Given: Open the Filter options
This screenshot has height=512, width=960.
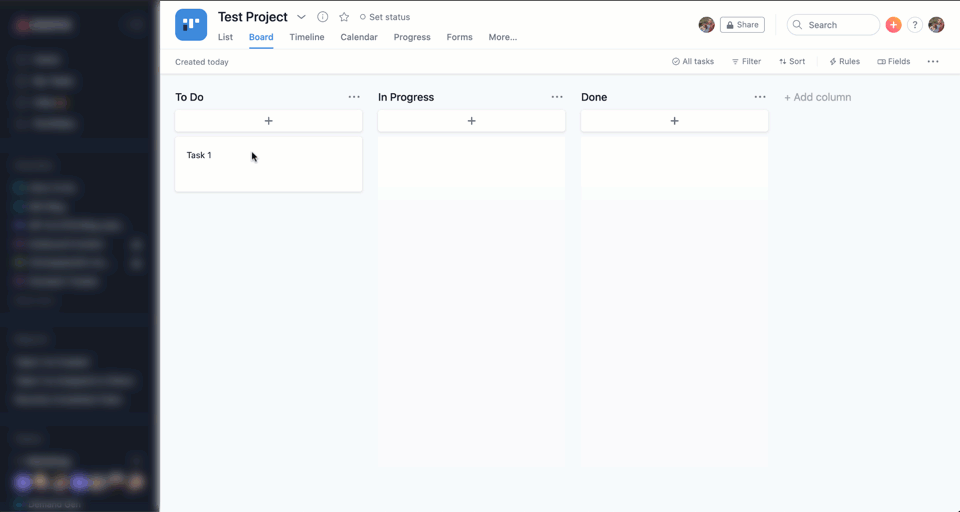Looking at the screenshot, I should coord(746,62).
